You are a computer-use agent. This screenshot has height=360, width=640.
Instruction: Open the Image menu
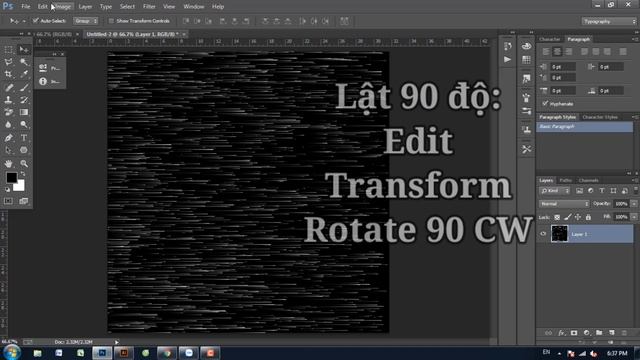point(62,7)
